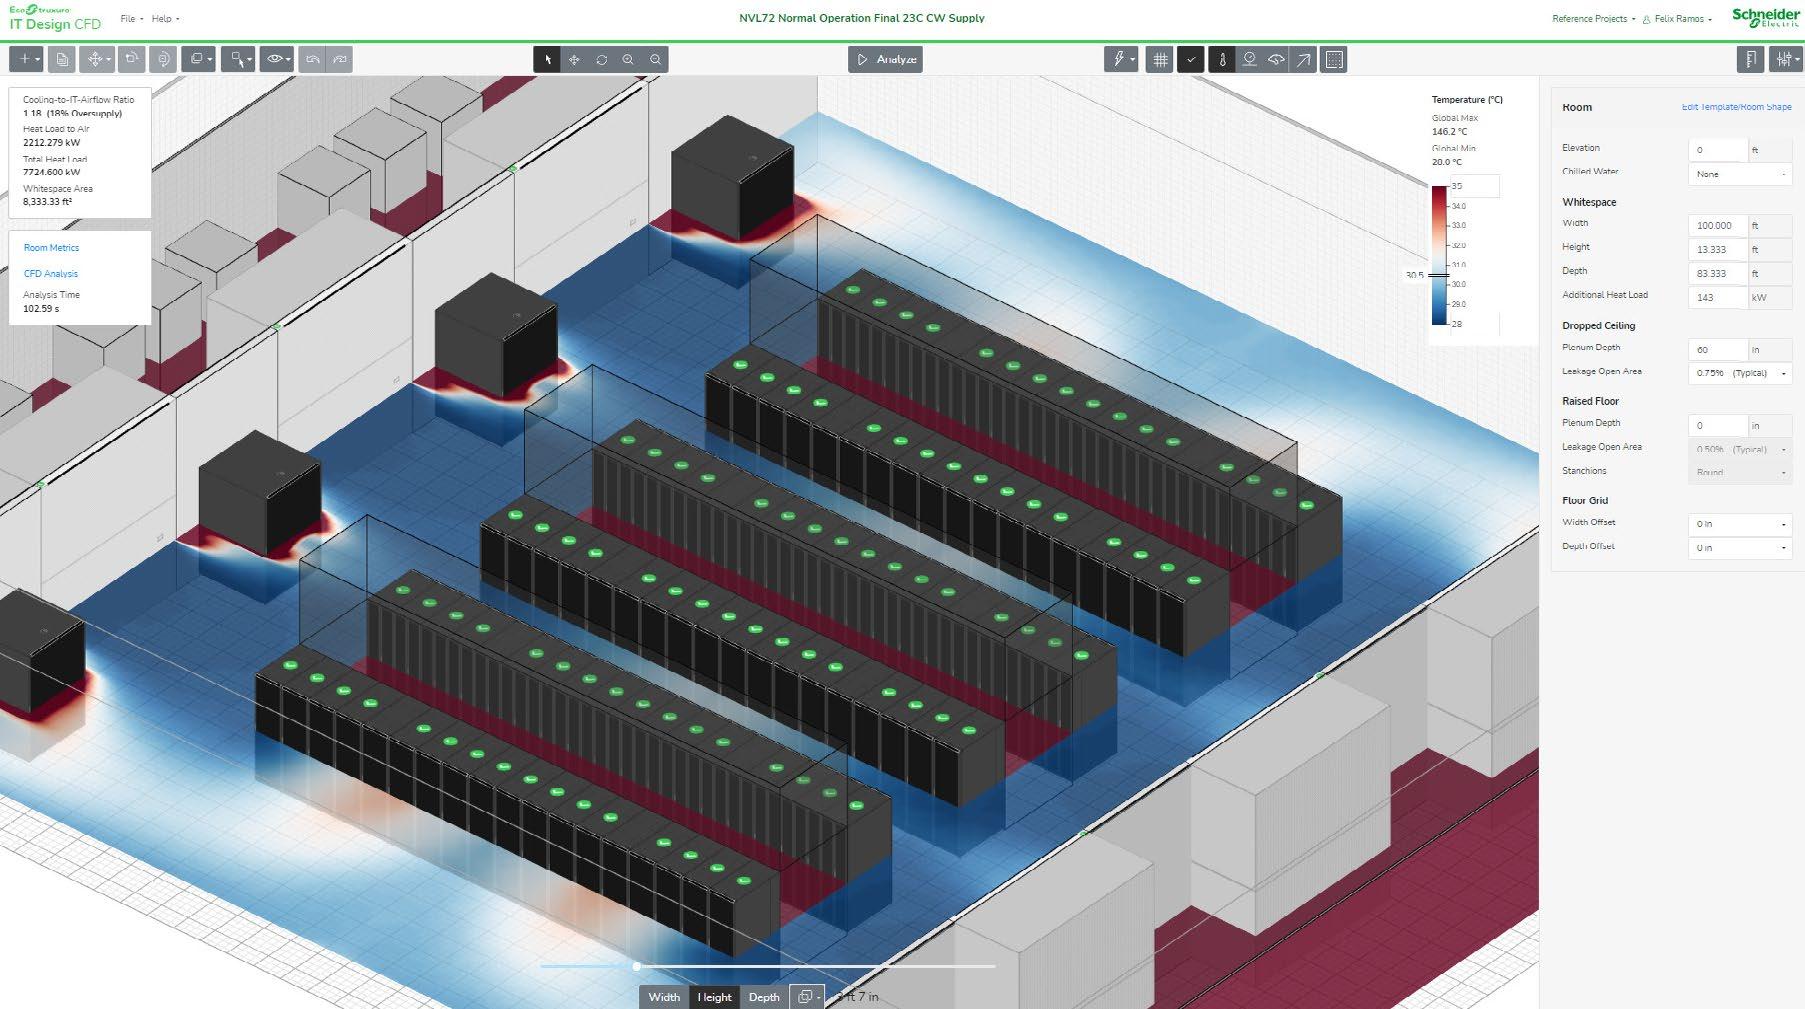The width and height of the screenshot is (1805, 1009).
Task: Open the Help menu
Action: (165, 19)
